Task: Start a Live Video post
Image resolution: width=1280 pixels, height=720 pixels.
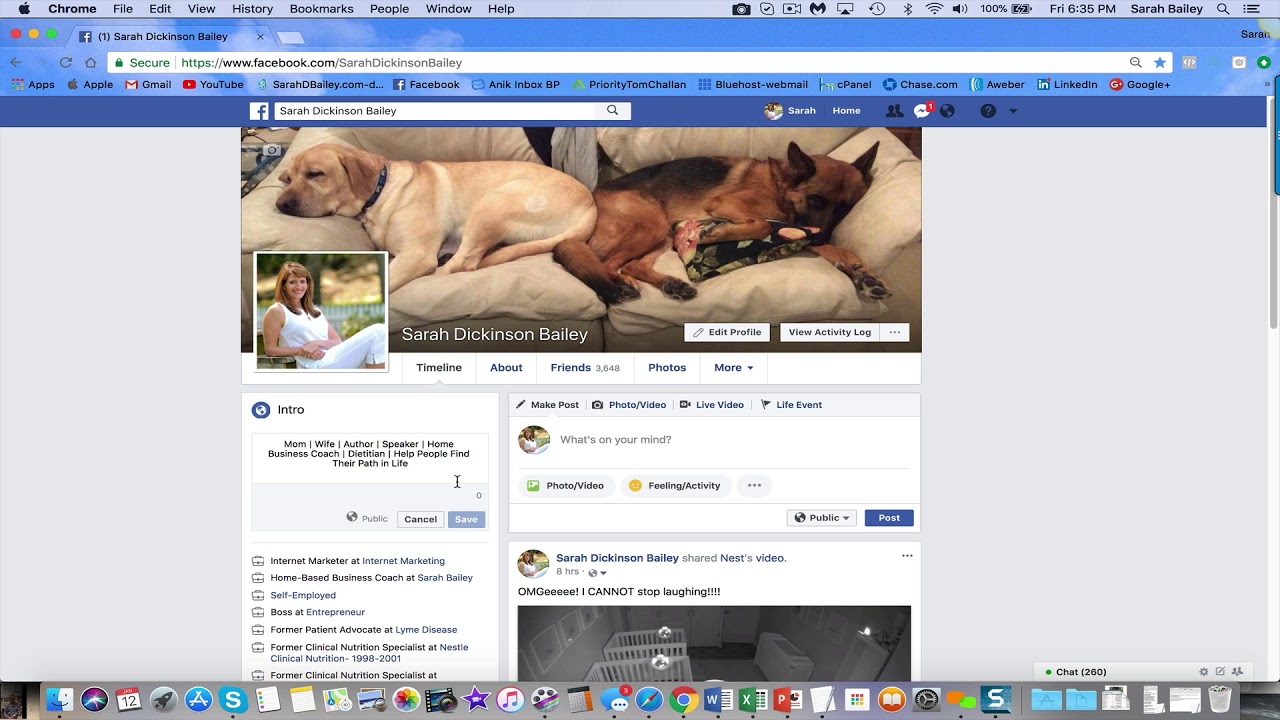Action: click(x=711, y=405)
